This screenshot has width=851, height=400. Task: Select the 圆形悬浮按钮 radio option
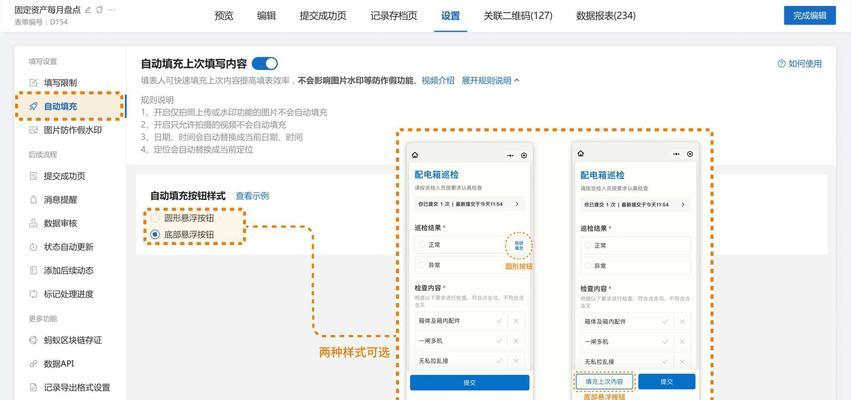(x=155, y=217)
